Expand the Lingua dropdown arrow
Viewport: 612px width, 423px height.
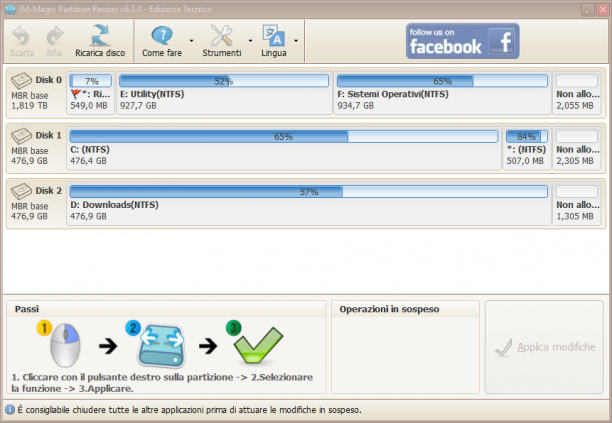[296, 41]
